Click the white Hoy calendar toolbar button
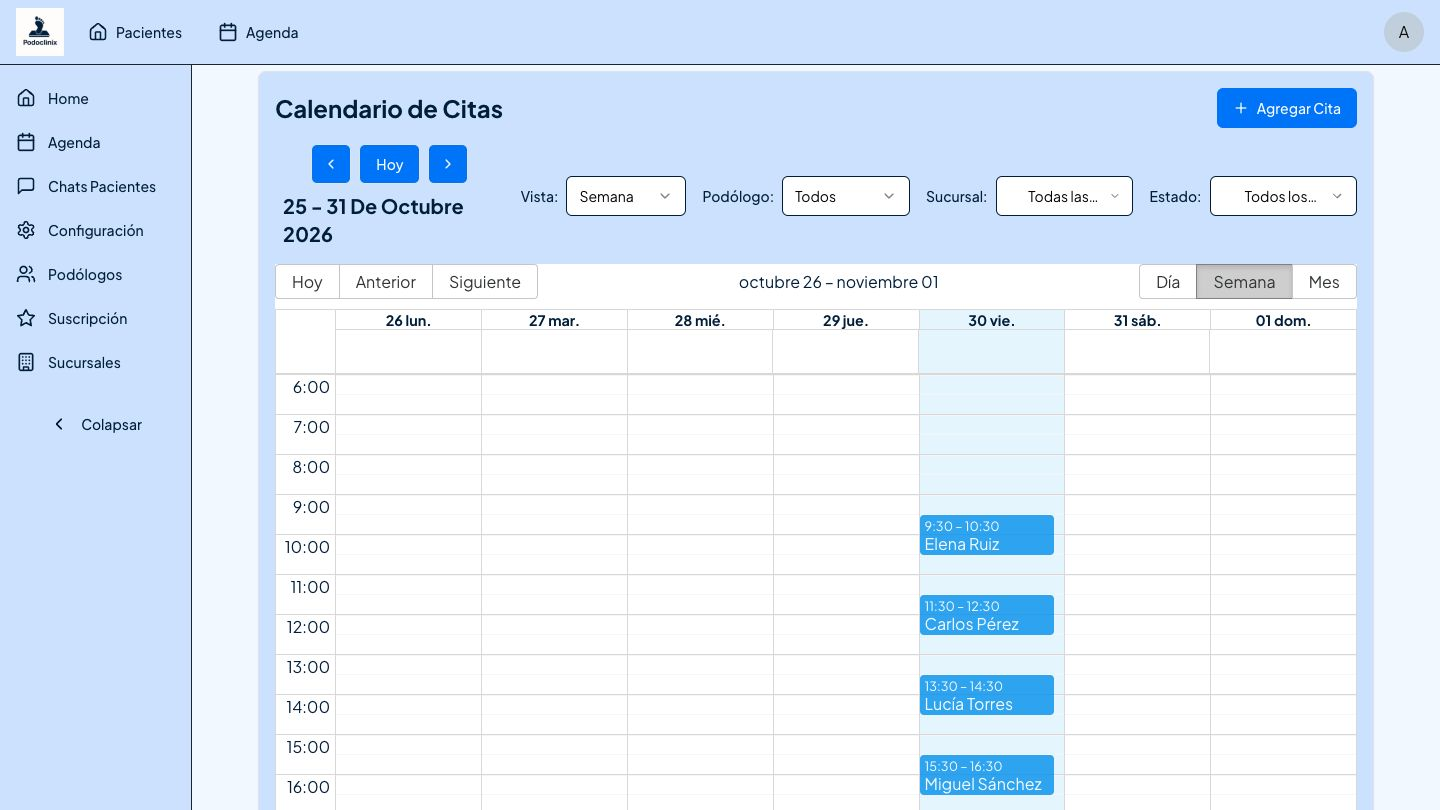 point(307,282)
